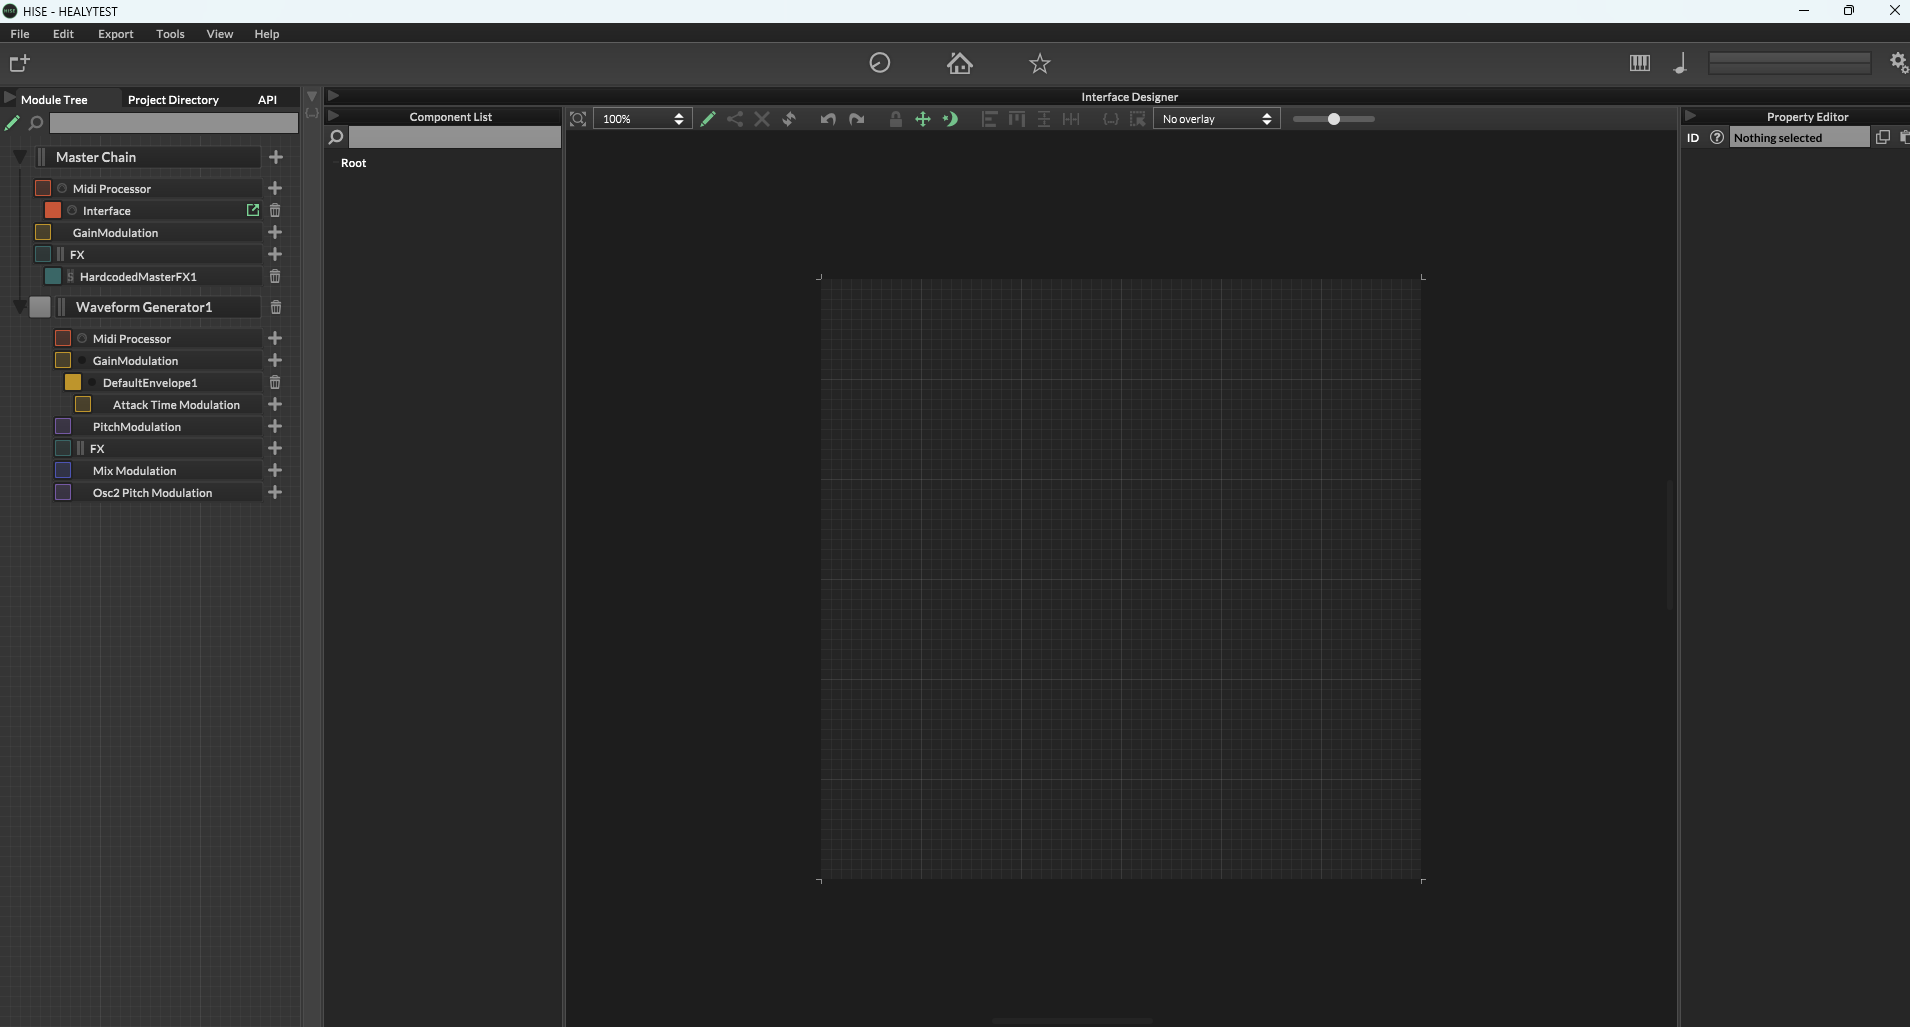Open settings gear in top right

(1898, 63)
